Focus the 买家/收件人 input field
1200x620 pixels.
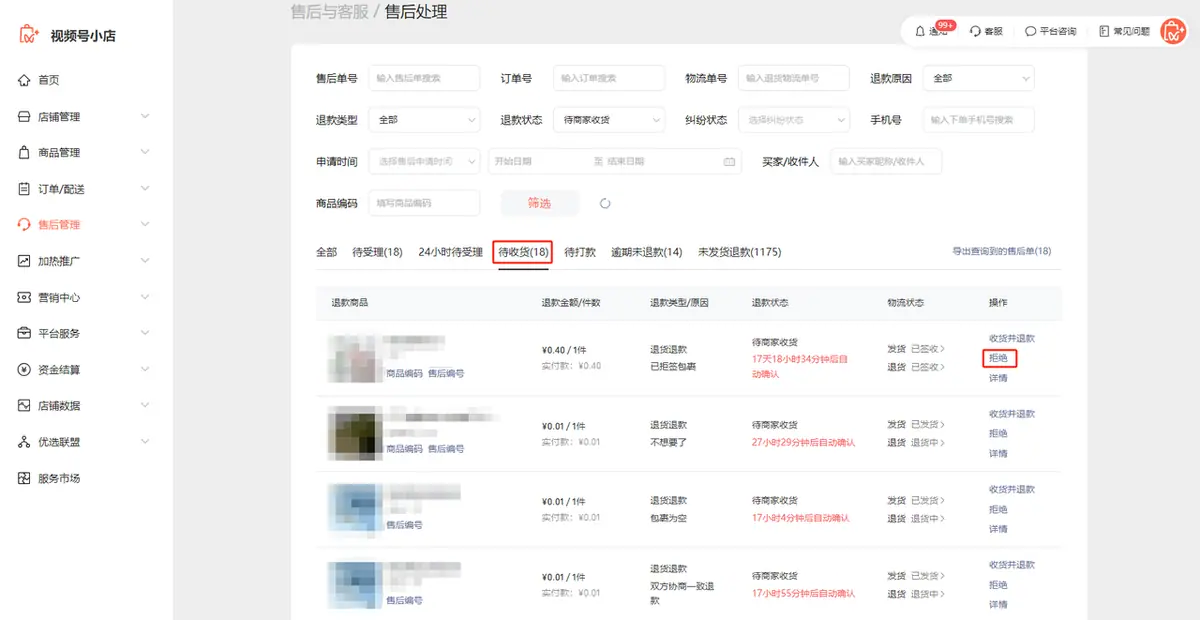pyautogui.click(x=886, y=161)
